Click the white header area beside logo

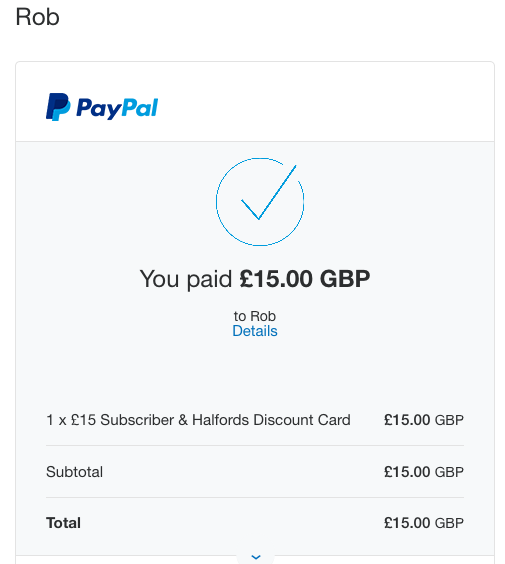tap(324, 102)
